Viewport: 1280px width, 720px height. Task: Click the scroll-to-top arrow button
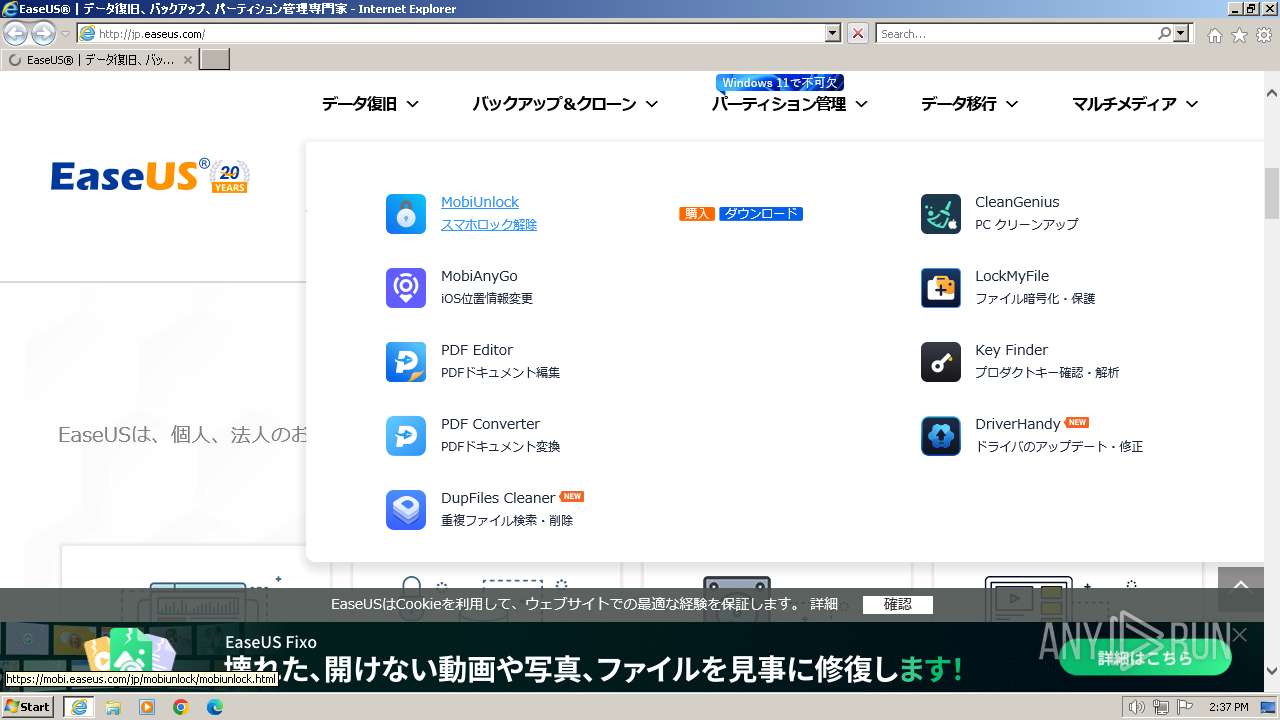[1241, 588]
